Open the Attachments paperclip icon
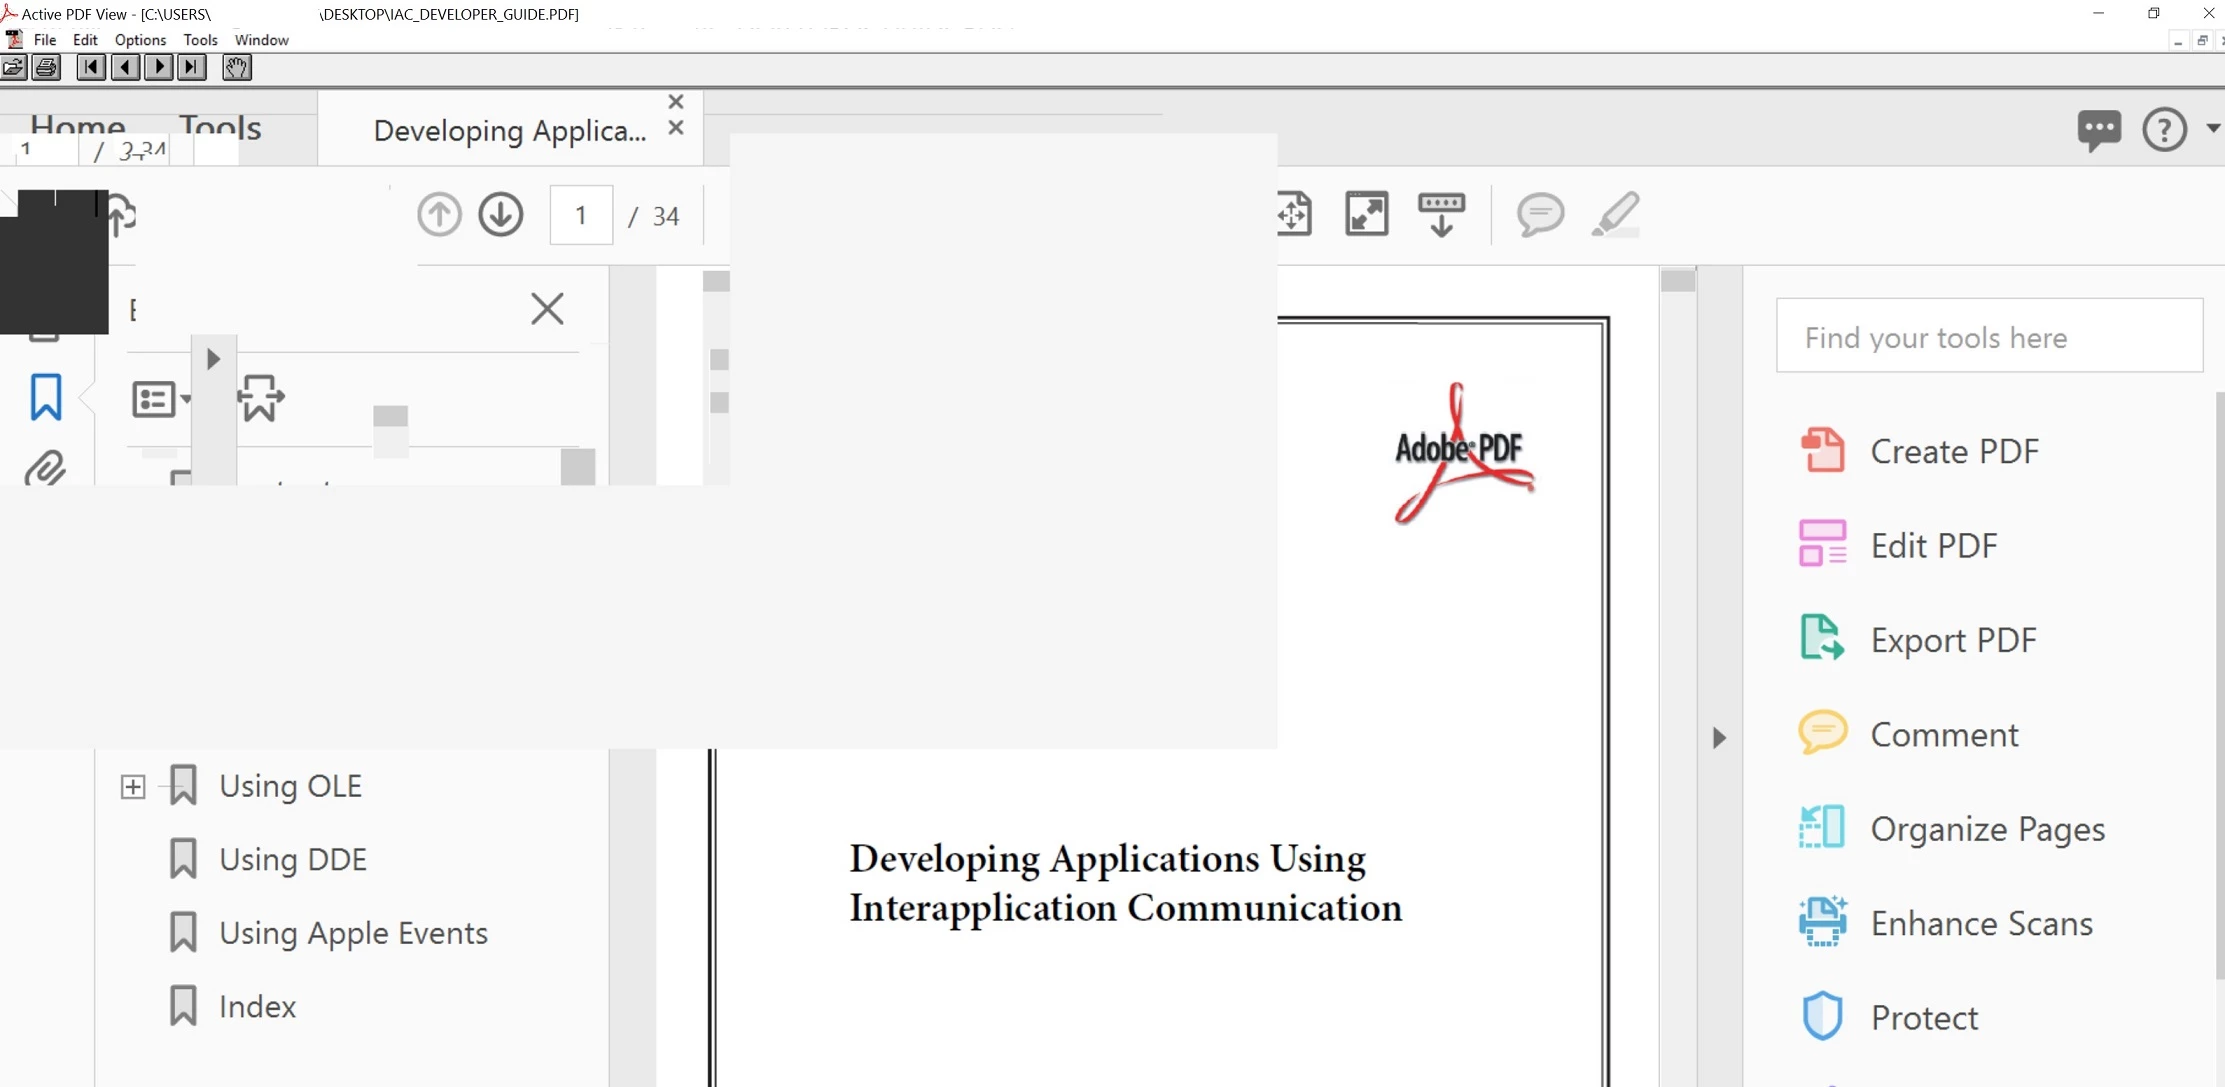Screen dimensions: 2225x1087 (x=45, y=467)
